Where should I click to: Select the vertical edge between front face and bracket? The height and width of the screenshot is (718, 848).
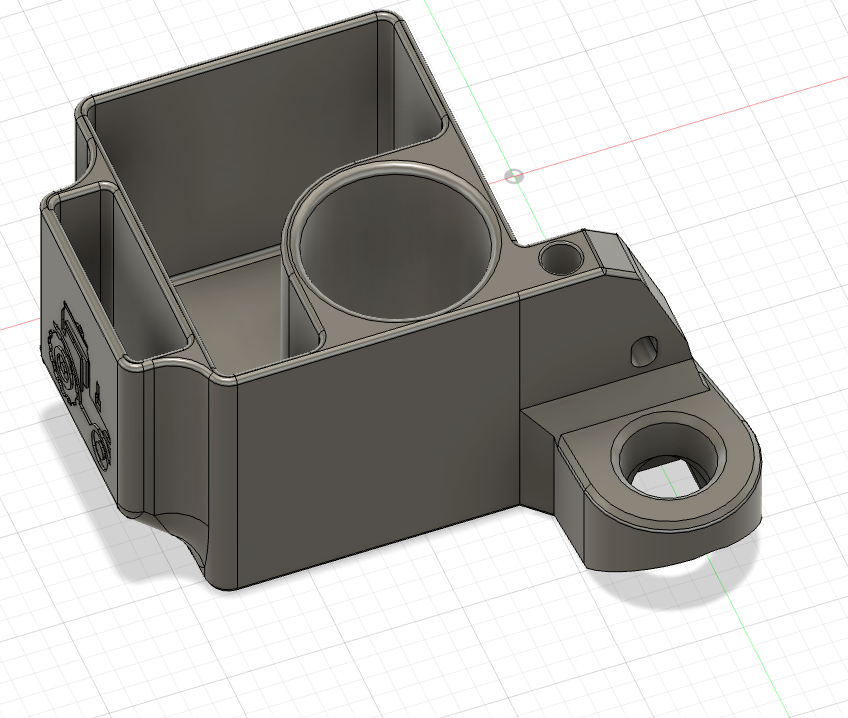click(x=523, y=400)
